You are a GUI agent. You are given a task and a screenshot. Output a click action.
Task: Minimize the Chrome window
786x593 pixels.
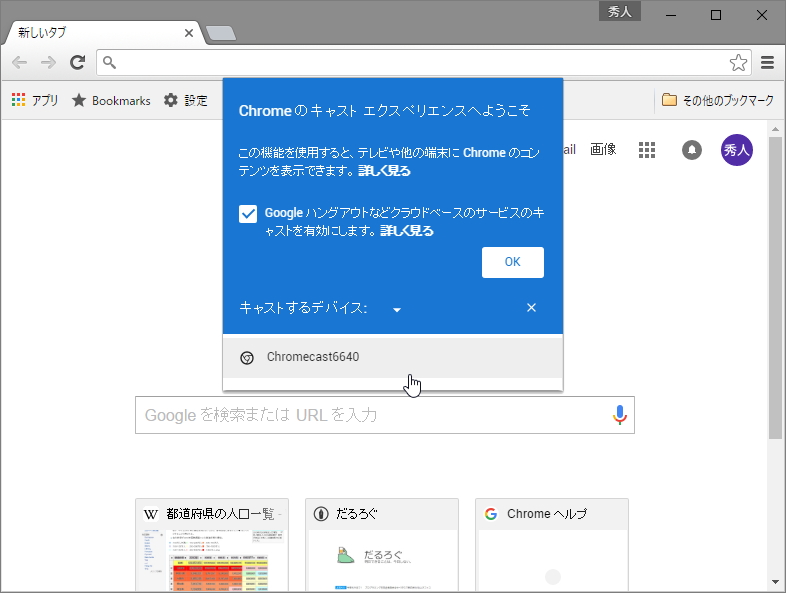[x=671, y=15]
